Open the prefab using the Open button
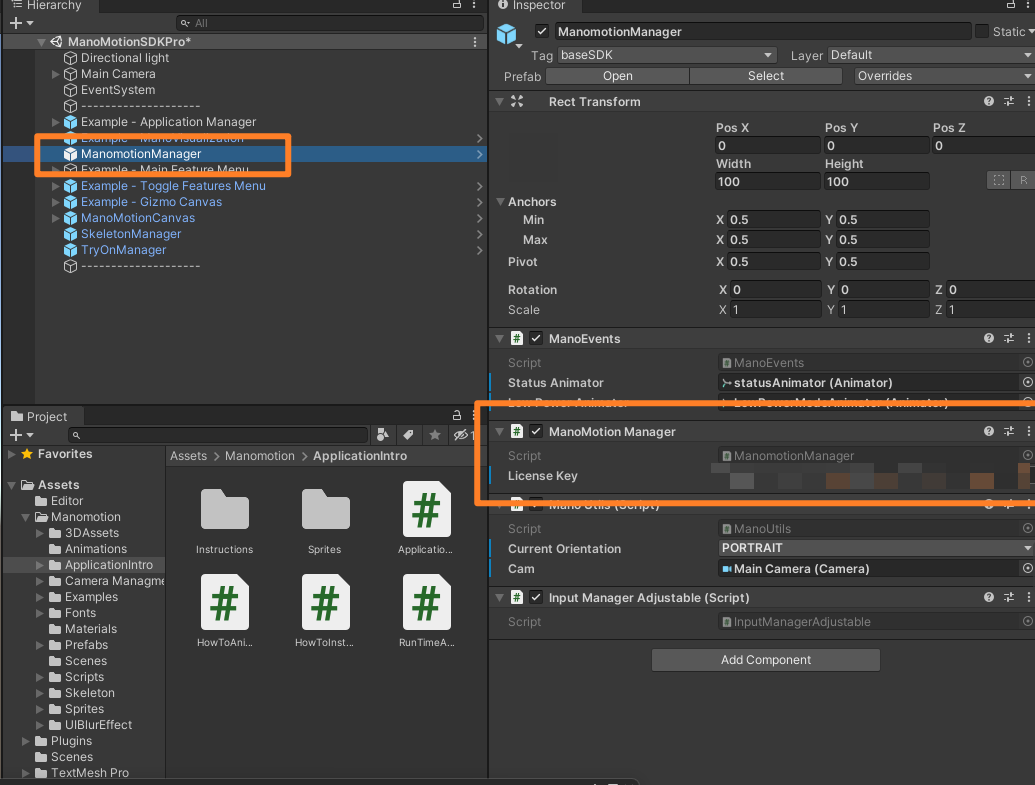Viewport: 1035px width, 785px height. tap(617, 76)
